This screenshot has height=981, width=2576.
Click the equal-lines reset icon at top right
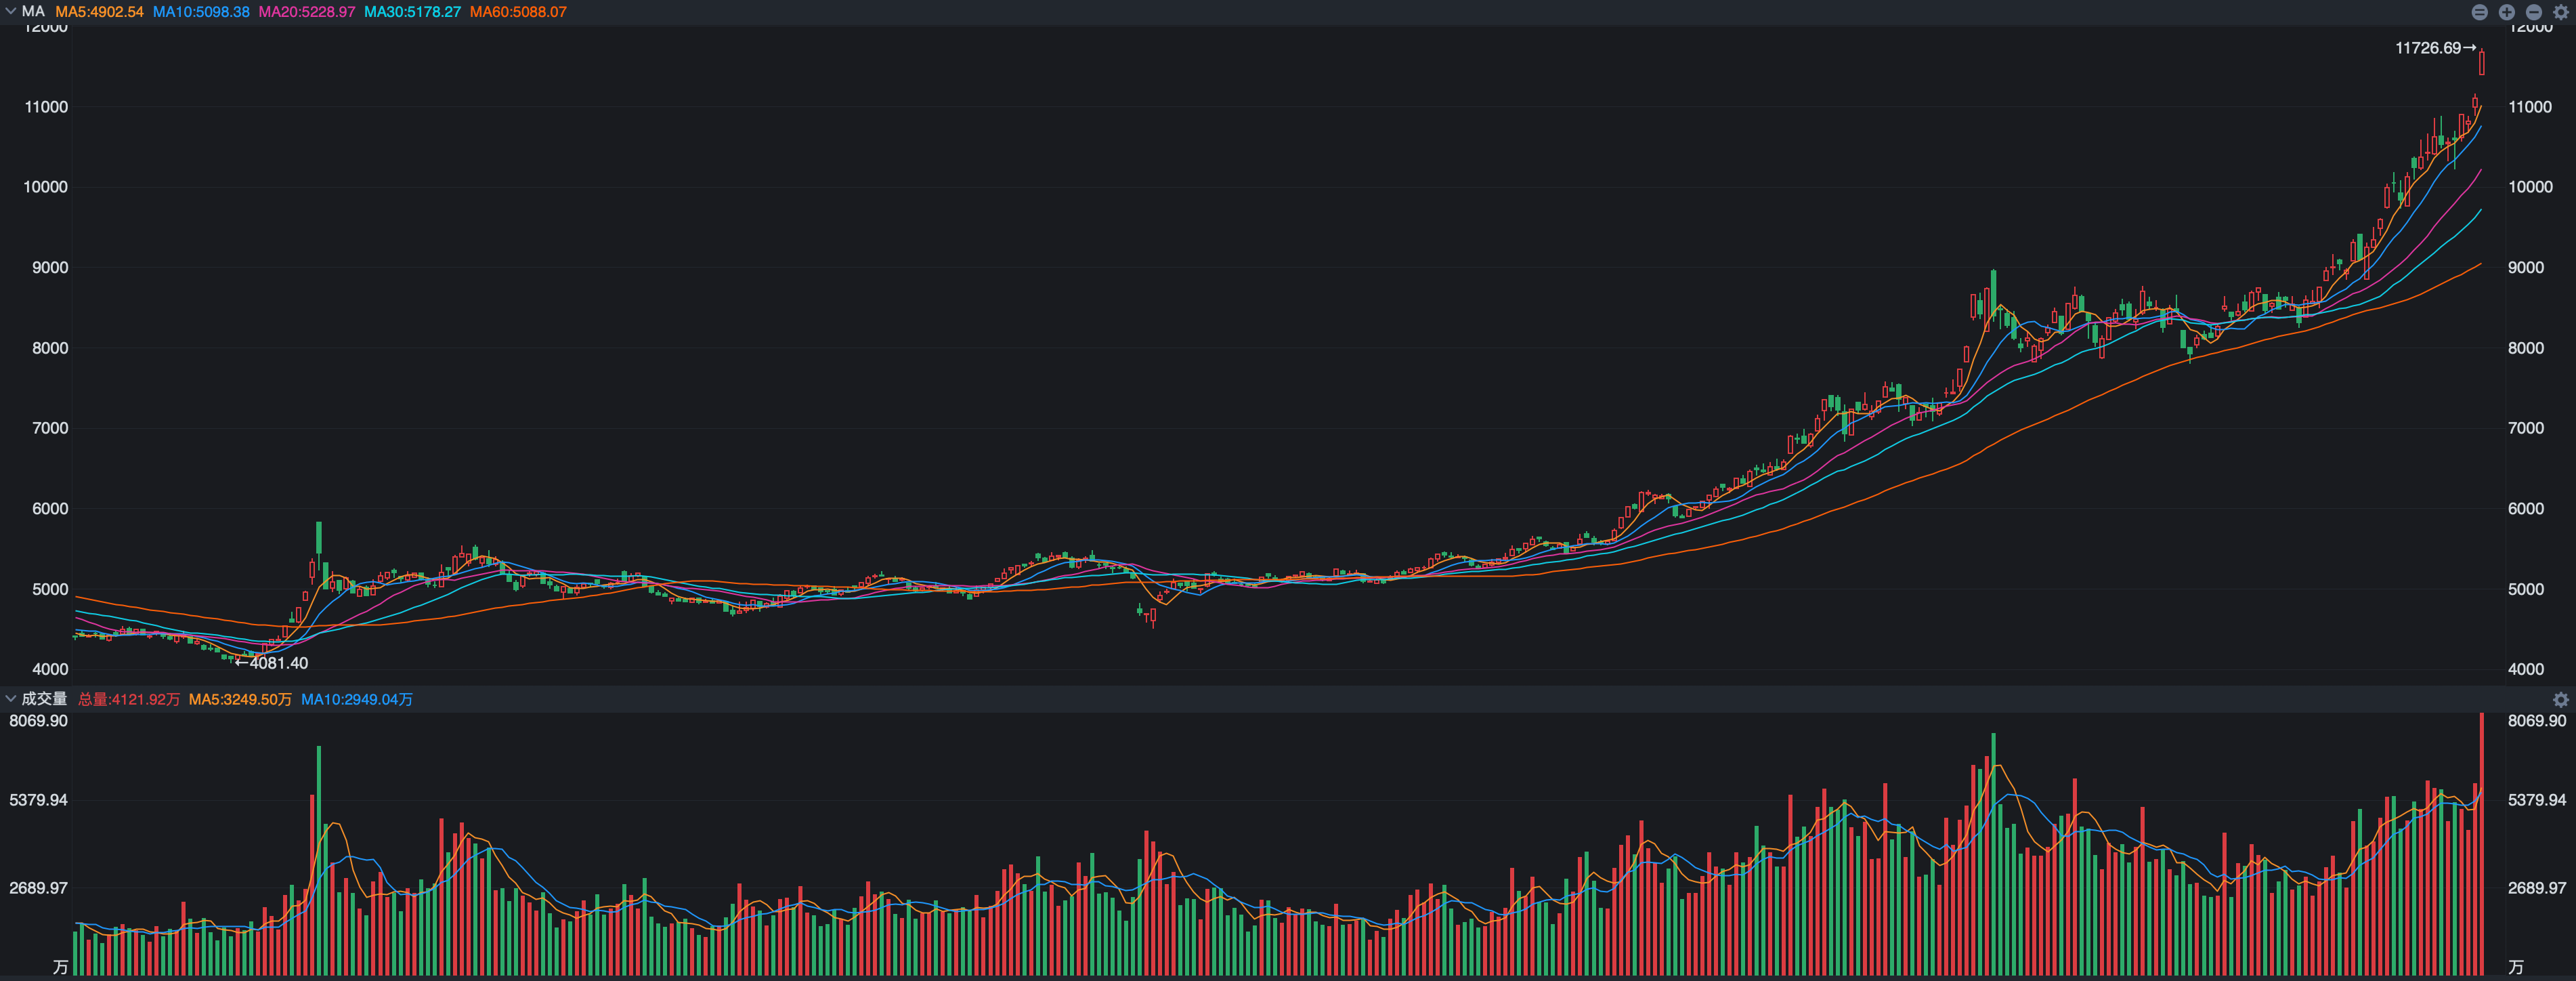tap(2479, 12)
